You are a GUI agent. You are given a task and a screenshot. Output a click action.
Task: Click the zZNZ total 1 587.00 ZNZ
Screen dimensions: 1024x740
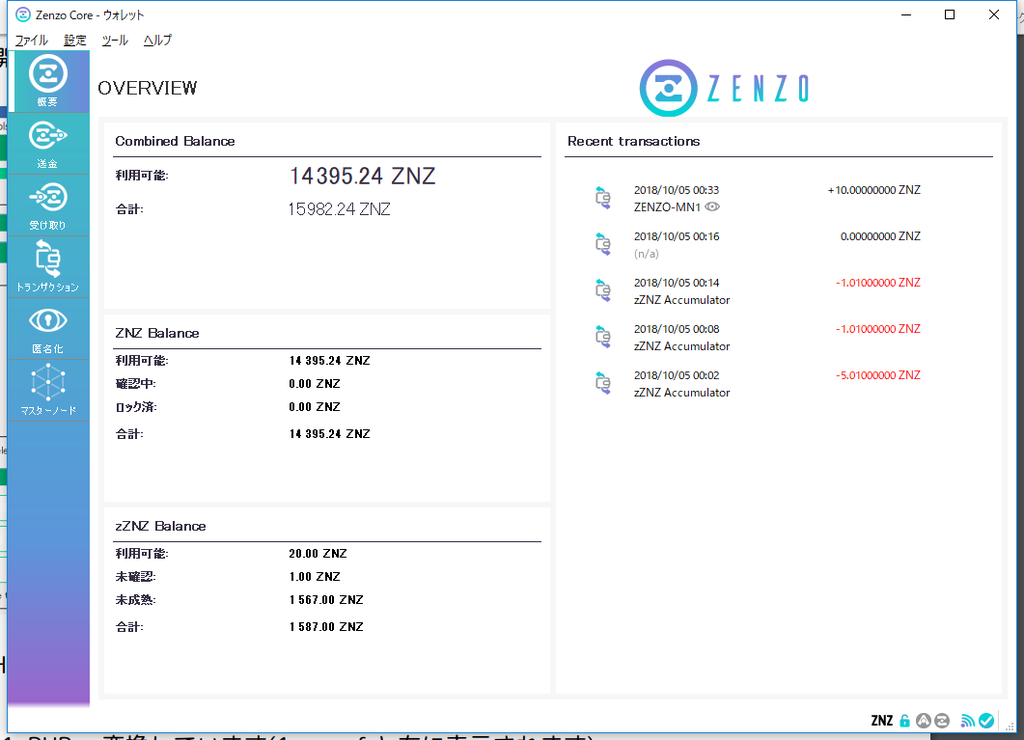coord(326,627)
